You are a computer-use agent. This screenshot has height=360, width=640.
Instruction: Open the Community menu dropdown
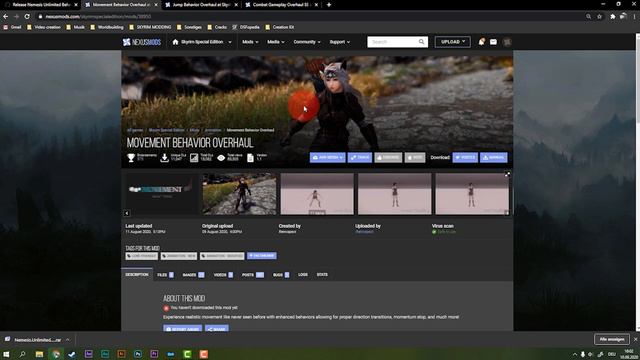pos(307,42)
